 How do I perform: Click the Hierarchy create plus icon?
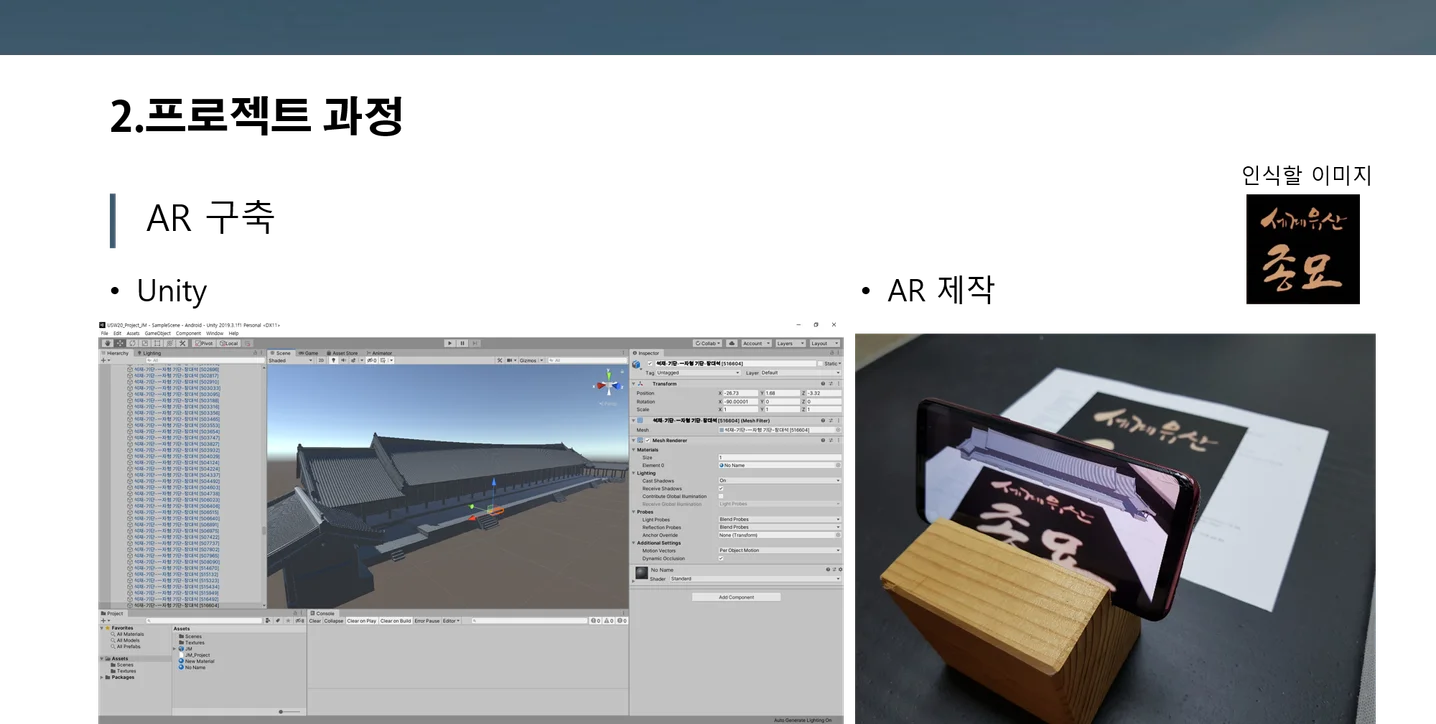click(x=104, y=360)
